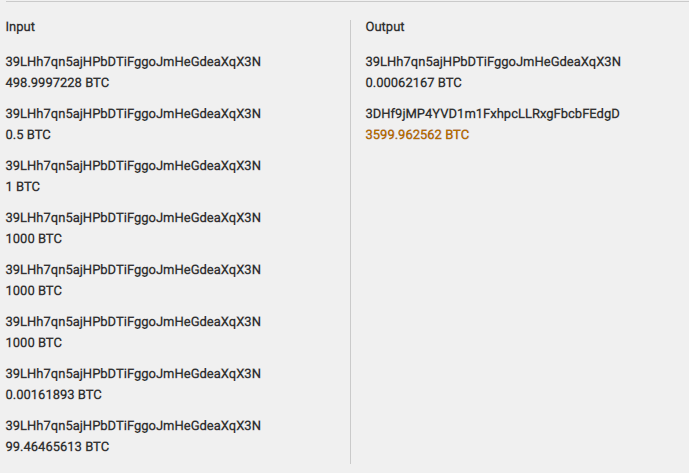Image resolution: width=689 pixels, height=473 pixels.
Task: Open the input address above the third 1000 BTC
Action: [x=133, y=322]
